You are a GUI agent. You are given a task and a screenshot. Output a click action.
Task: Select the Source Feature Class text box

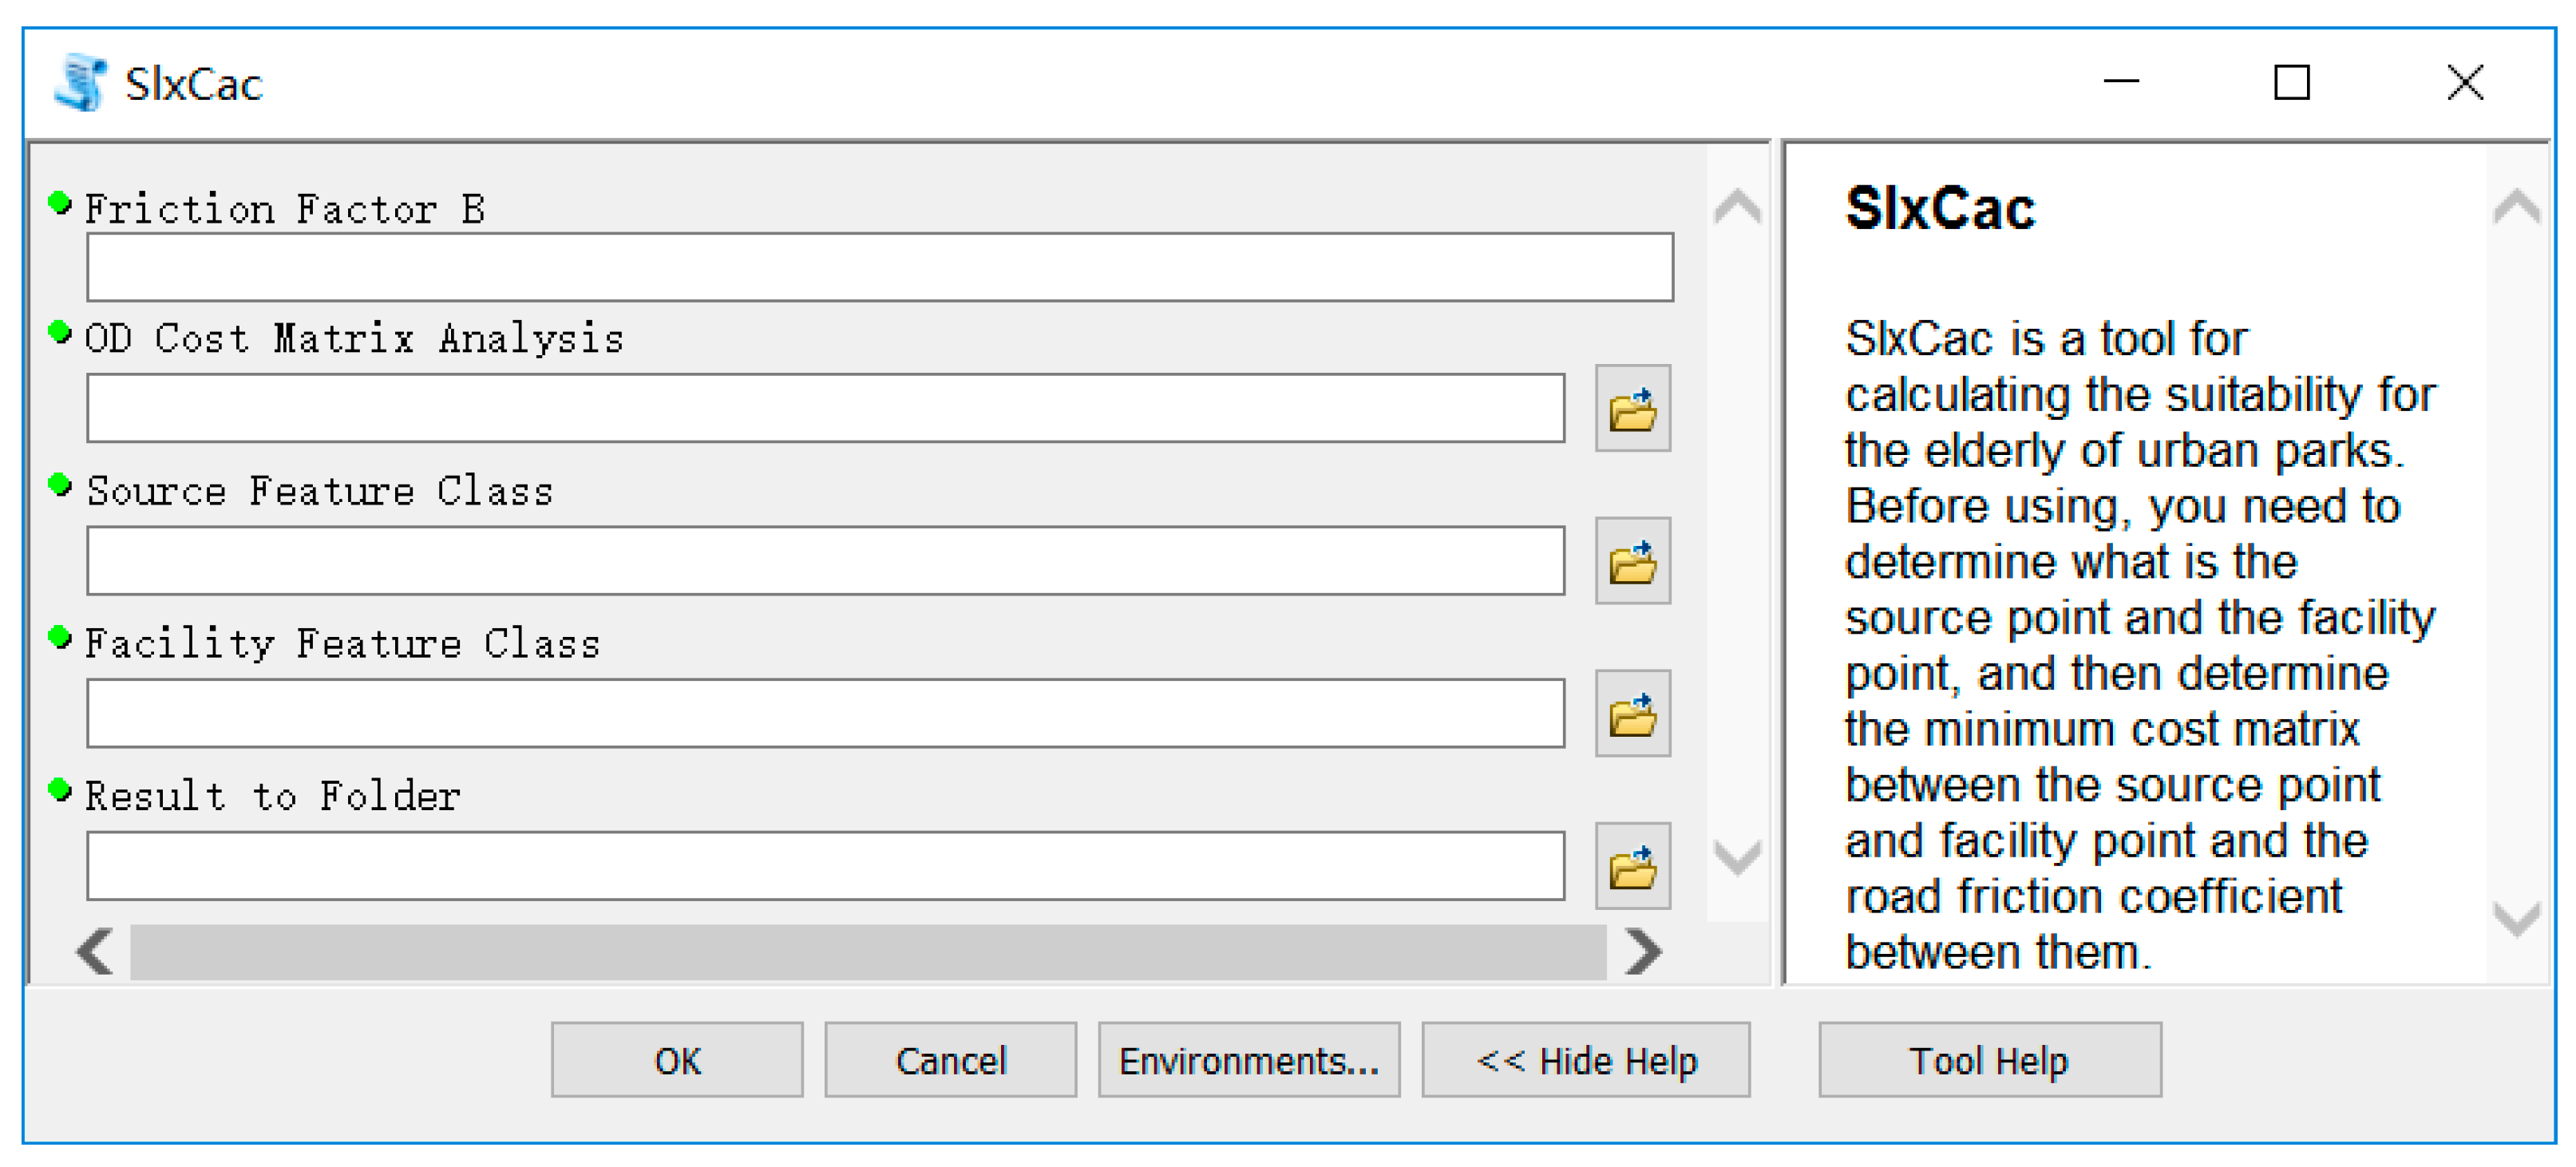[824, 561]
